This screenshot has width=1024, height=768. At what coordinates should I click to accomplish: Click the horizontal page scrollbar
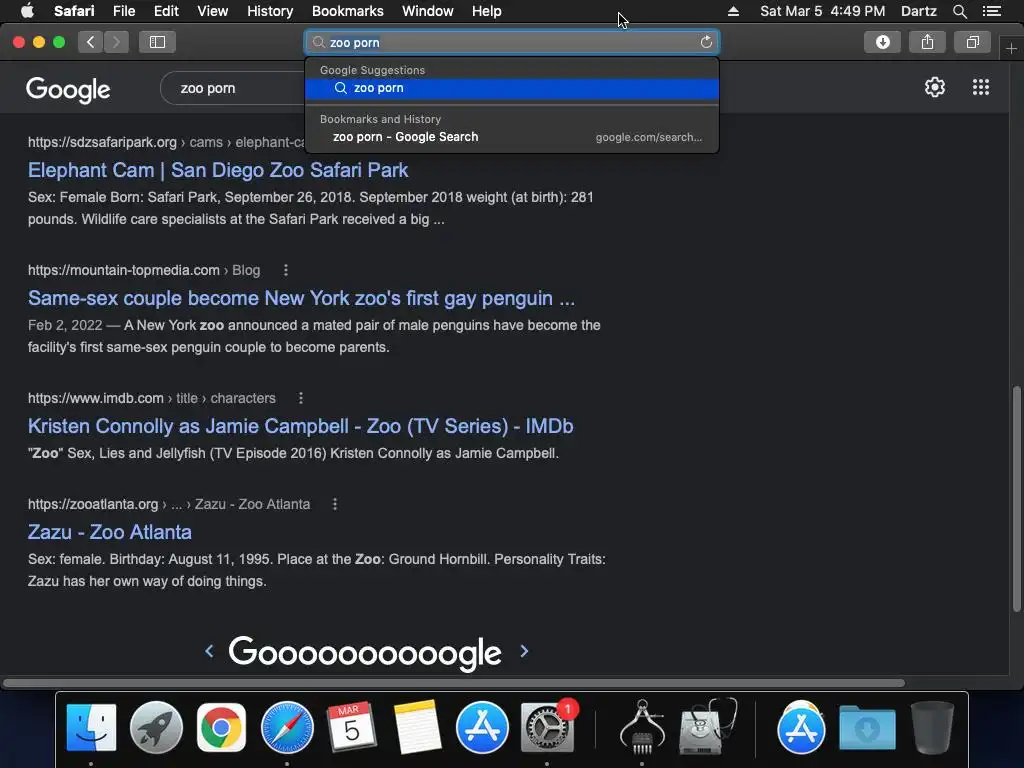pyautogui.click(x=454, y=683)
